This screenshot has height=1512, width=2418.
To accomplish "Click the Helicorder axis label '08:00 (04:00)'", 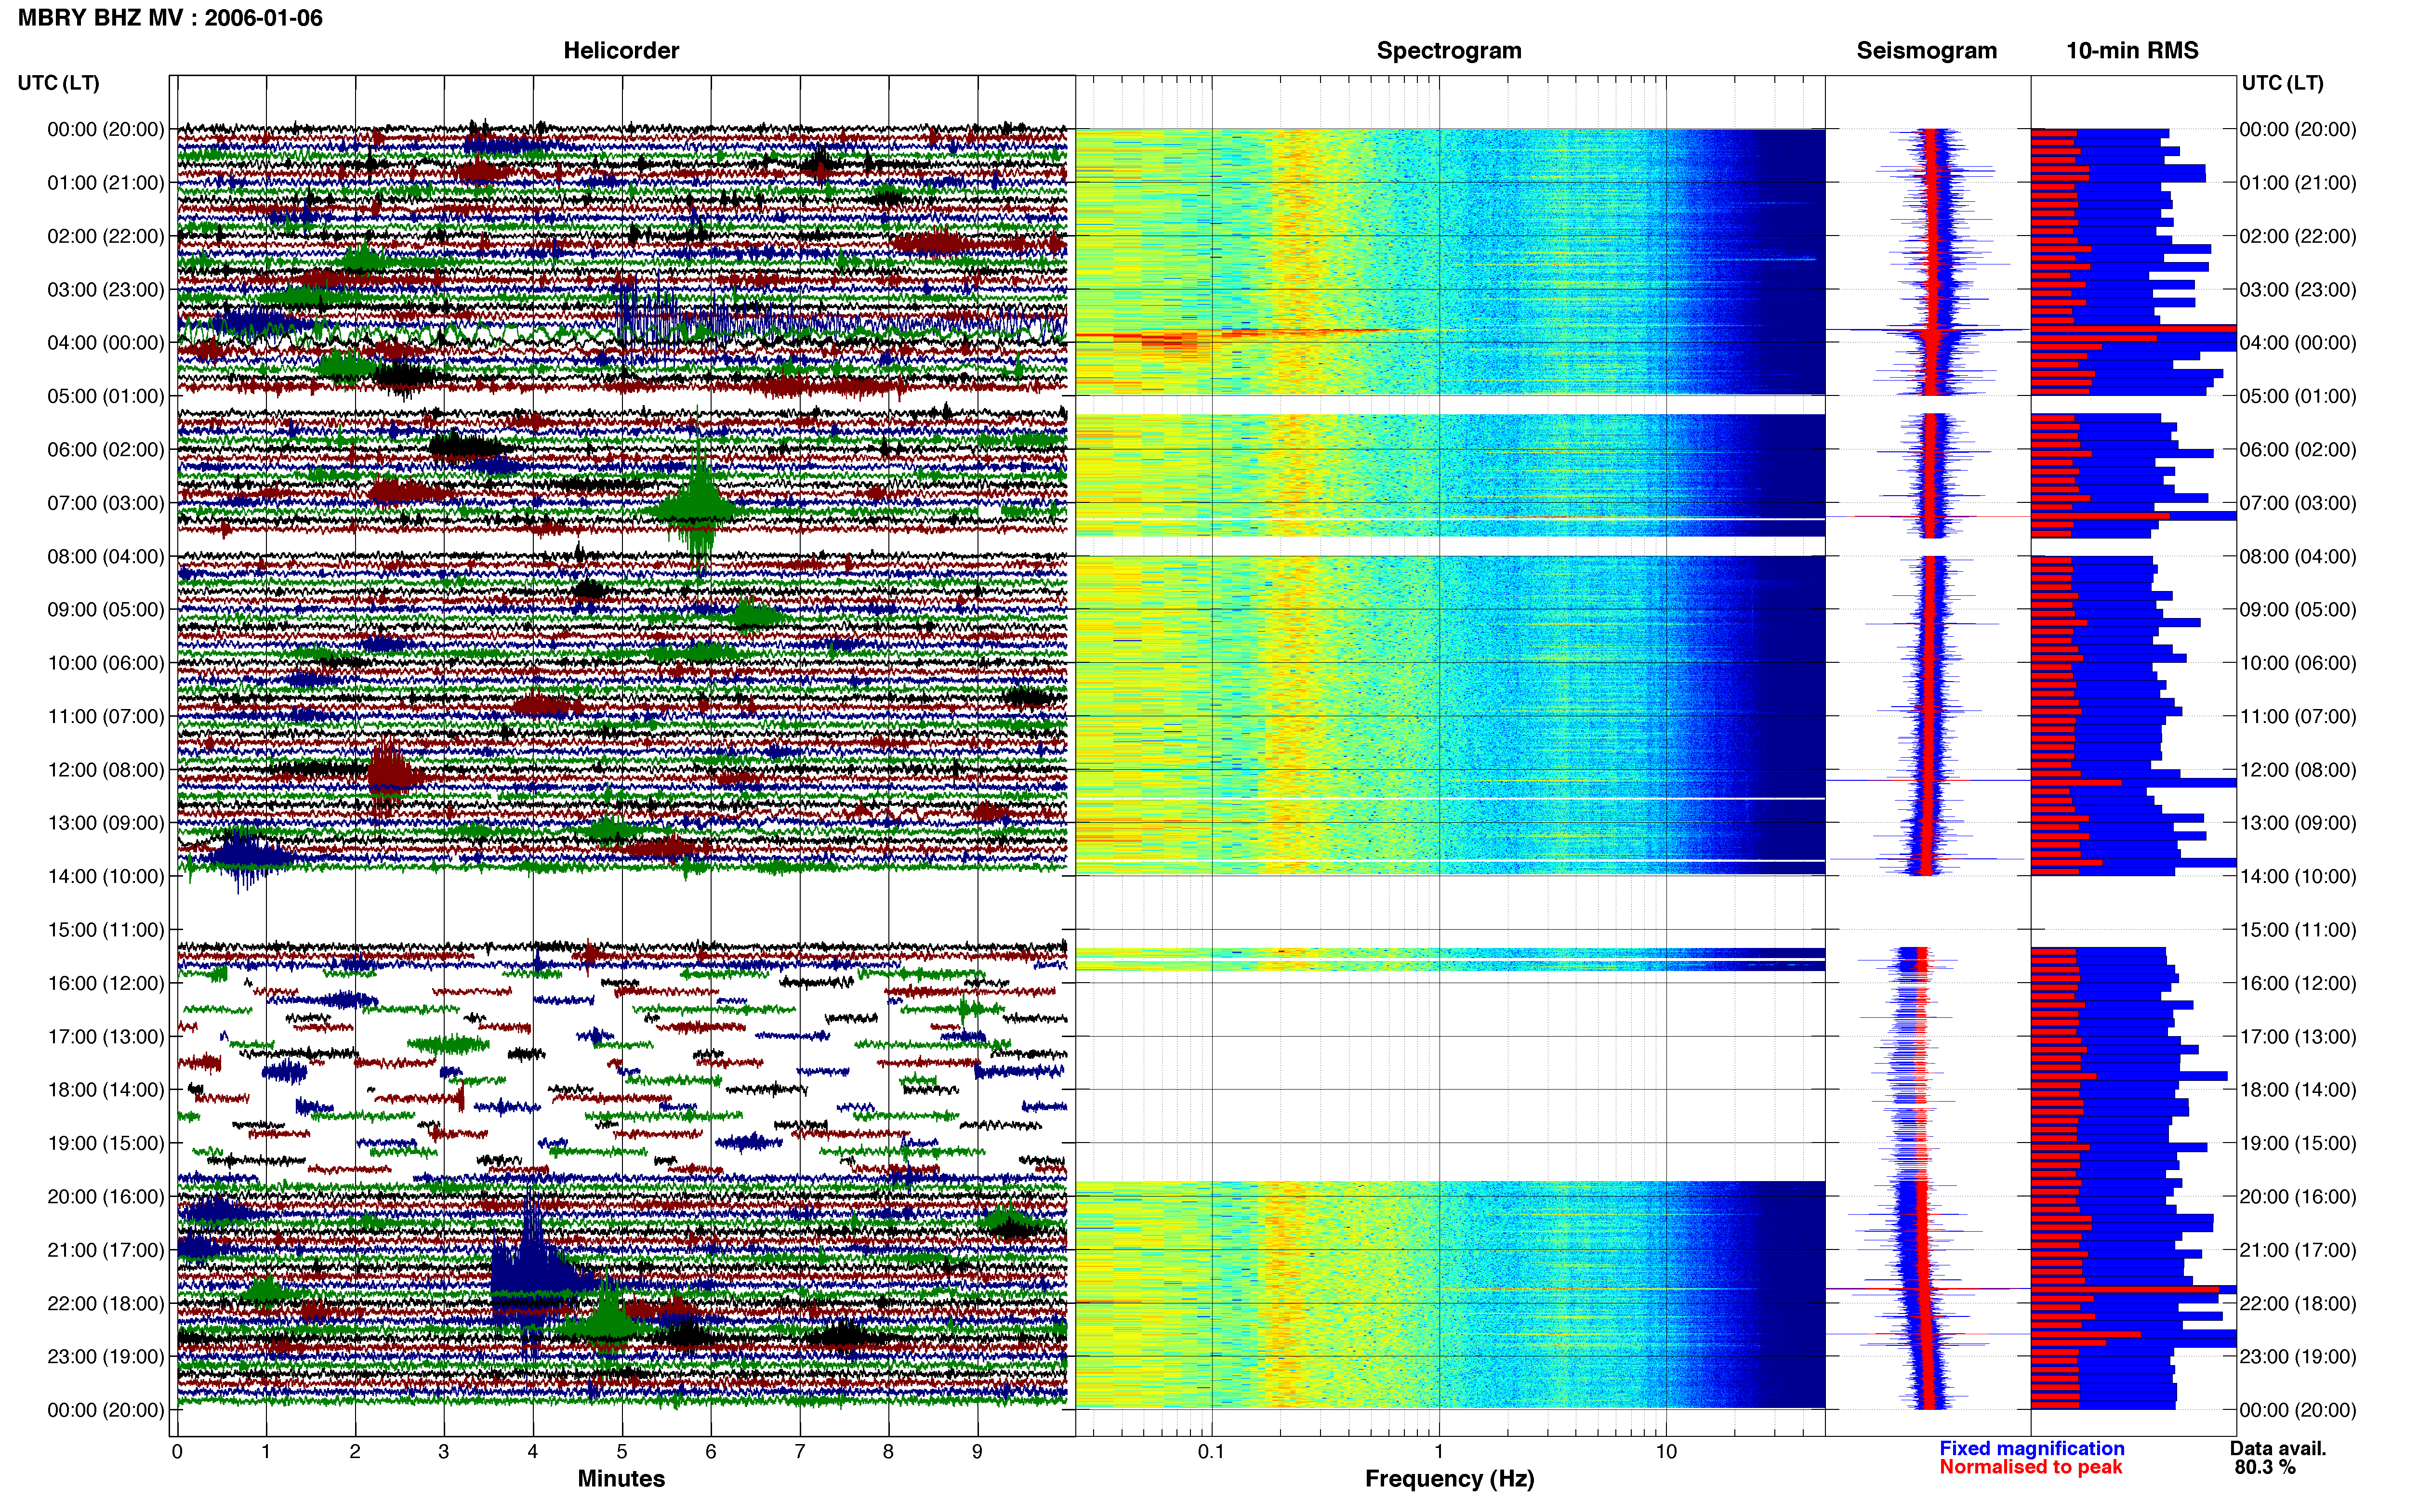I will tap(106, 556).
